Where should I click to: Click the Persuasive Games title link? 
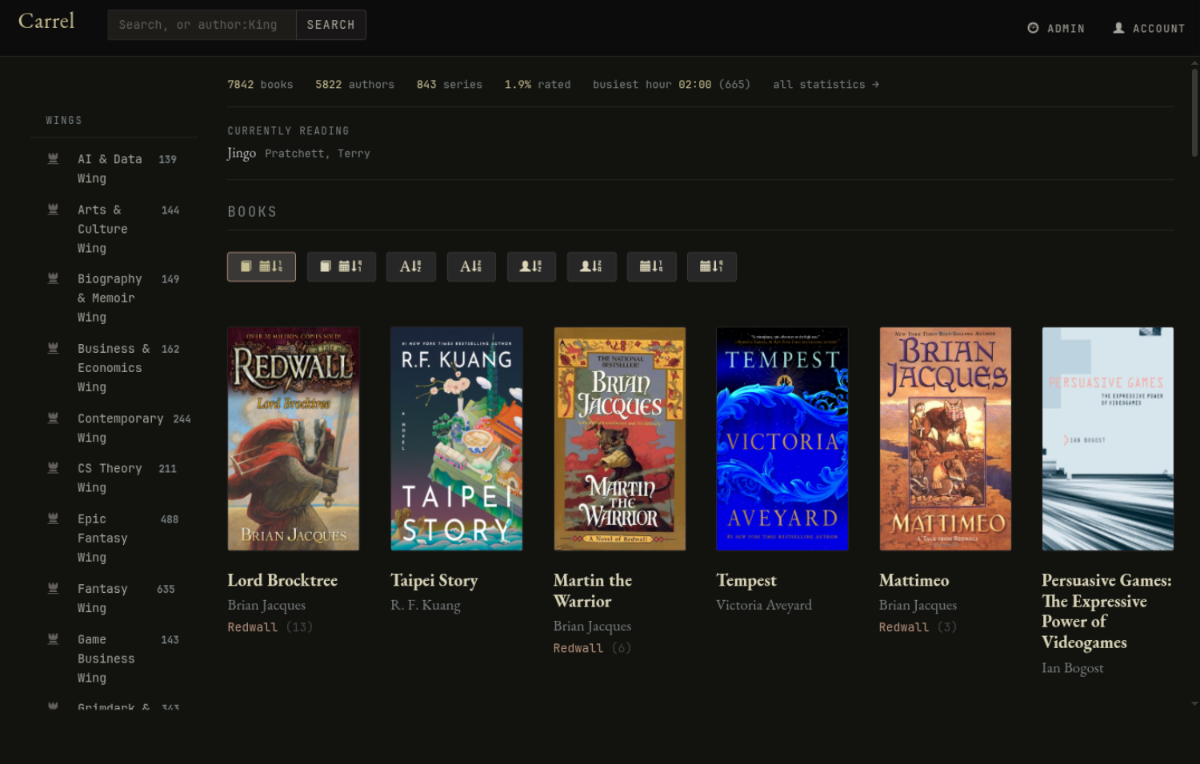pos(1107,611)
